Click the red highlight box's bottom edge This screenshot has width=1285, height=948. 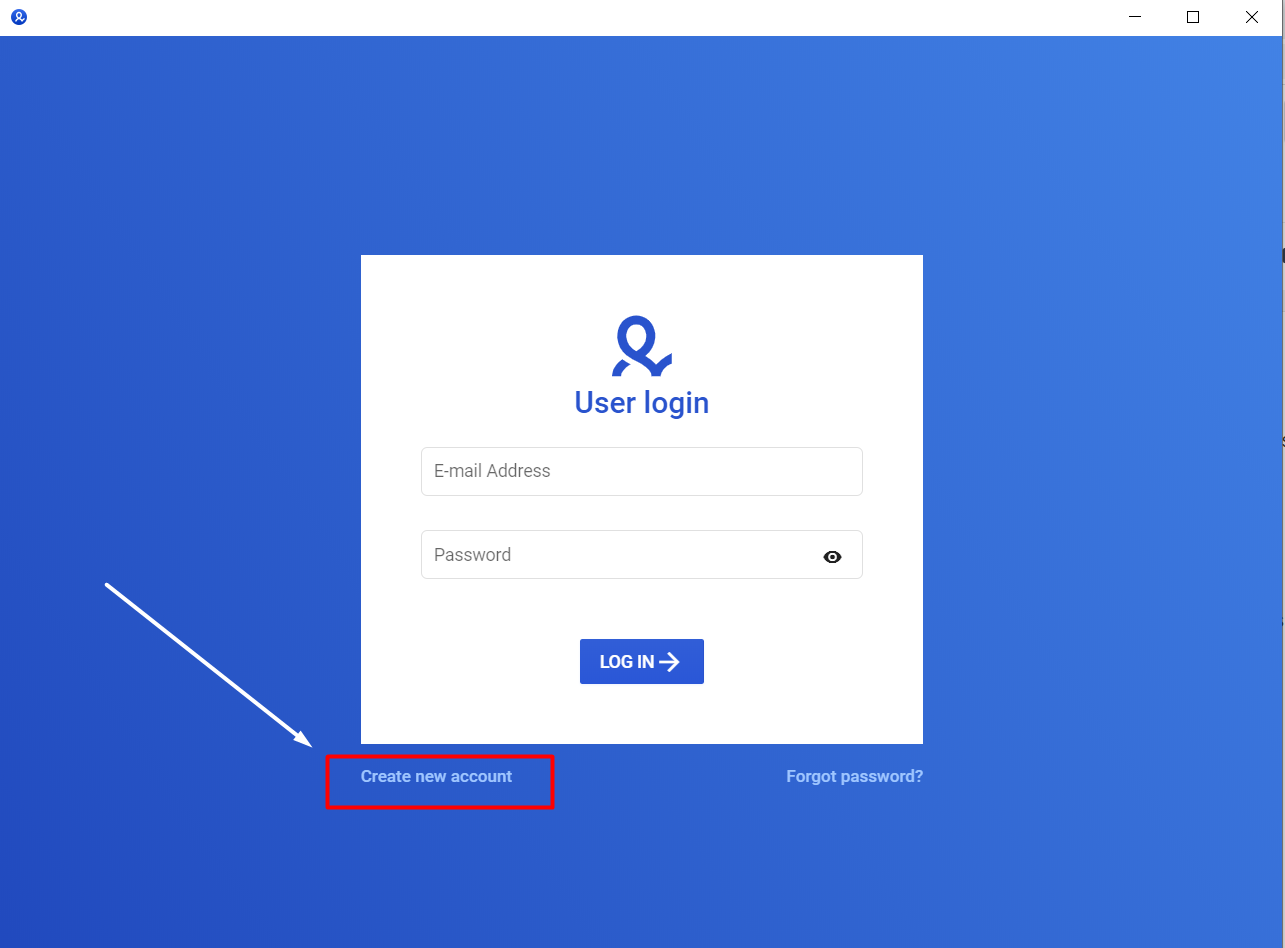pos(440,806)
